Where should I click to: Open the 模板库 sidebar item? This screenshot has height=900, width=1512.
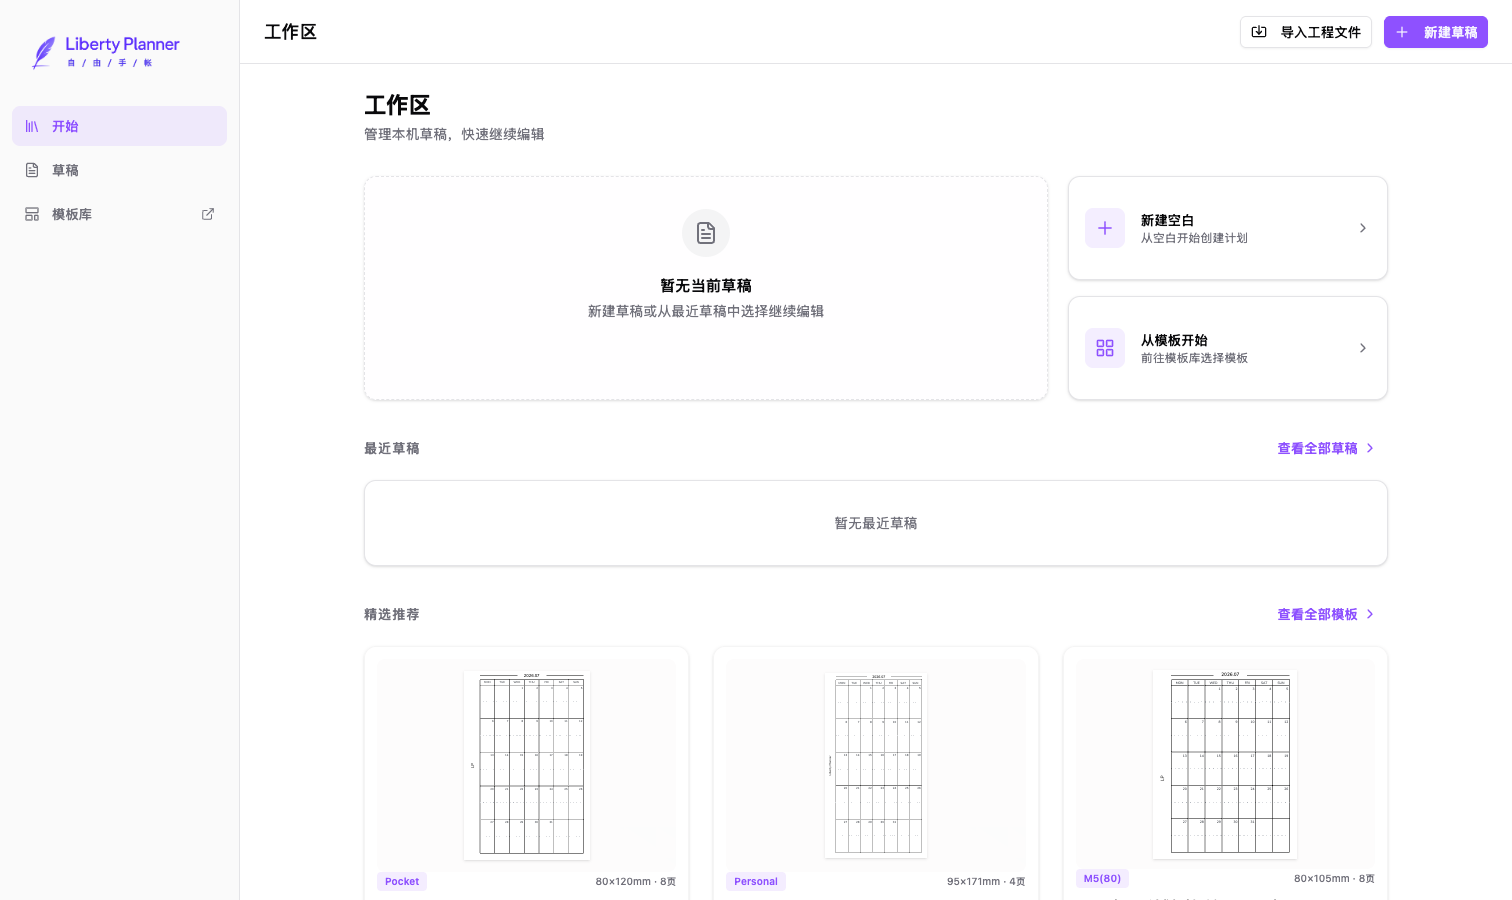pyautogui.click(x=119, y=214)
